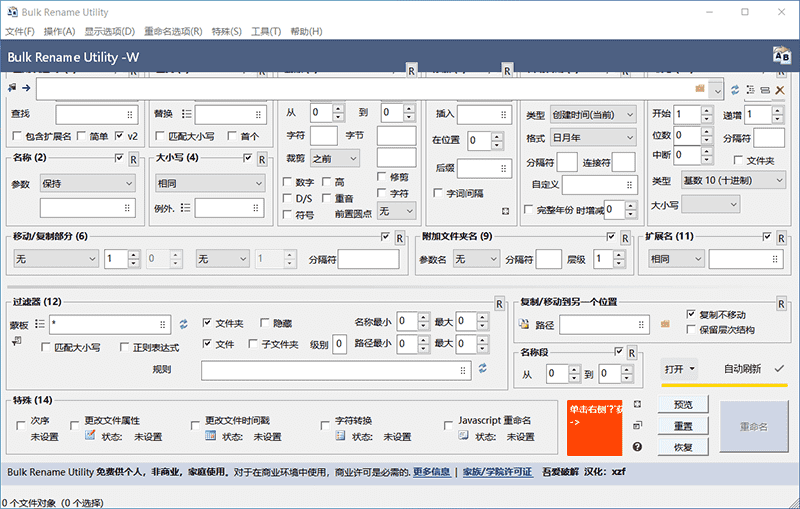Open 前置圆点 dropdown showing 无
Screen dimensions: 800x509
[396, 211]
